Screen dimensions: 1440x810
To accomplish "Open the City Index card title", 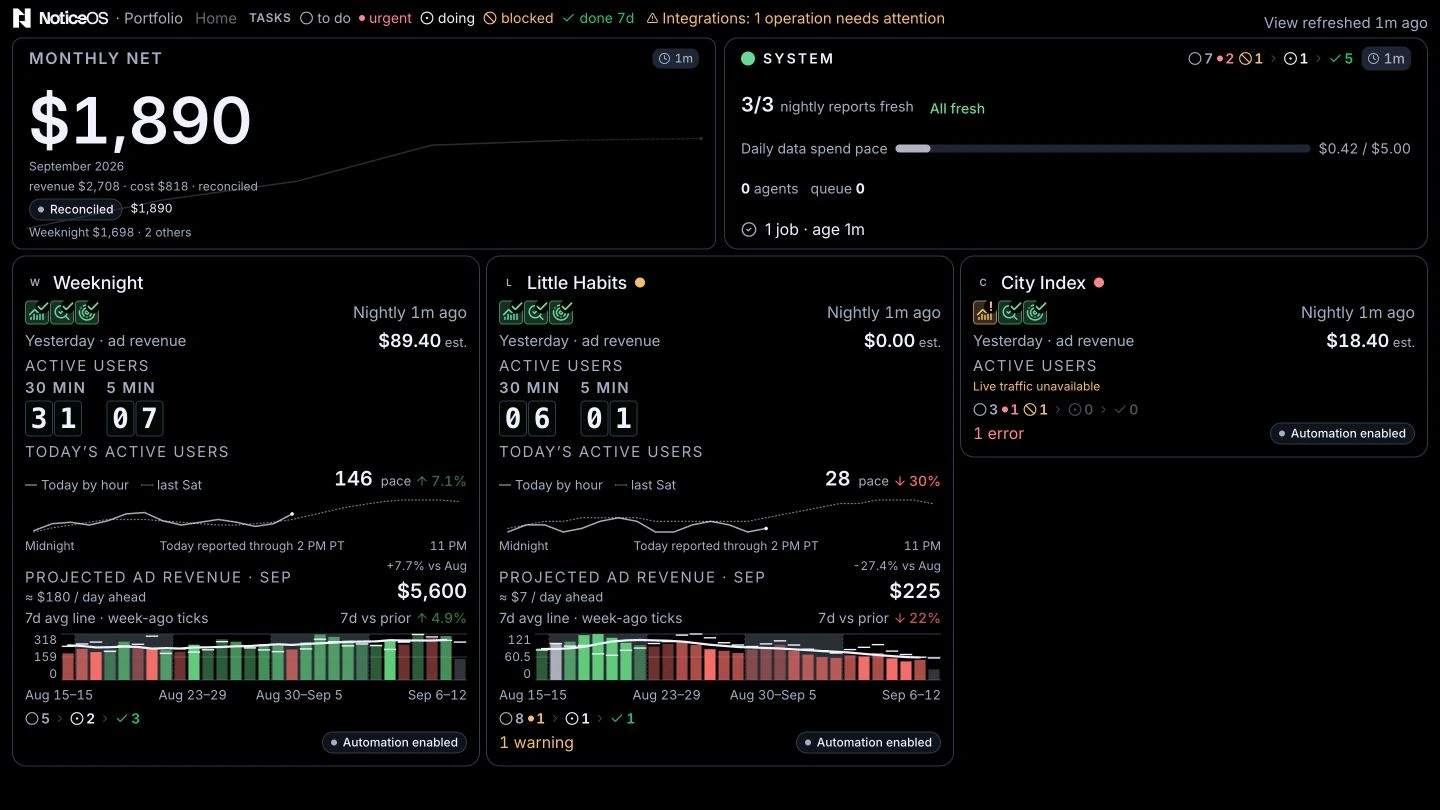I will point(1043,282).
